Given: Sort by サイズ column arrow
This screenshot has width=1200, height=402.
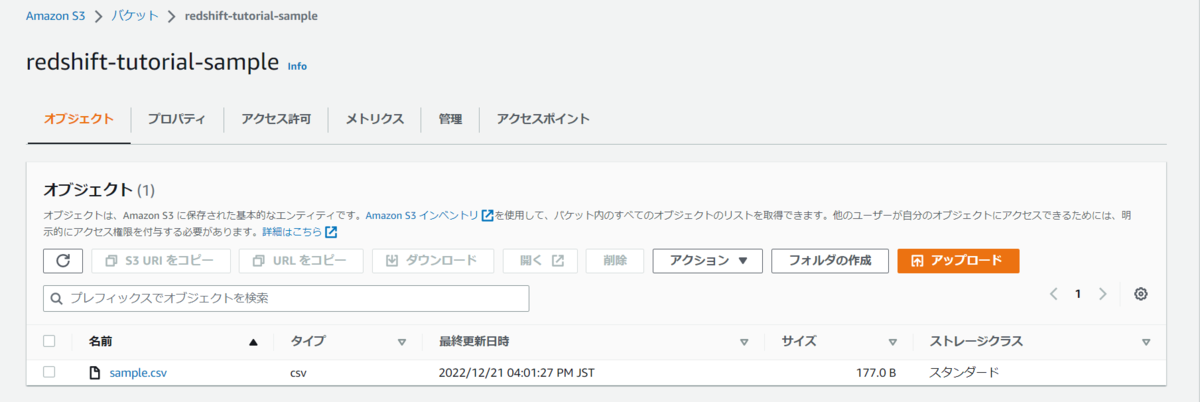Looking at the screenshot, I should pos(893,342).
